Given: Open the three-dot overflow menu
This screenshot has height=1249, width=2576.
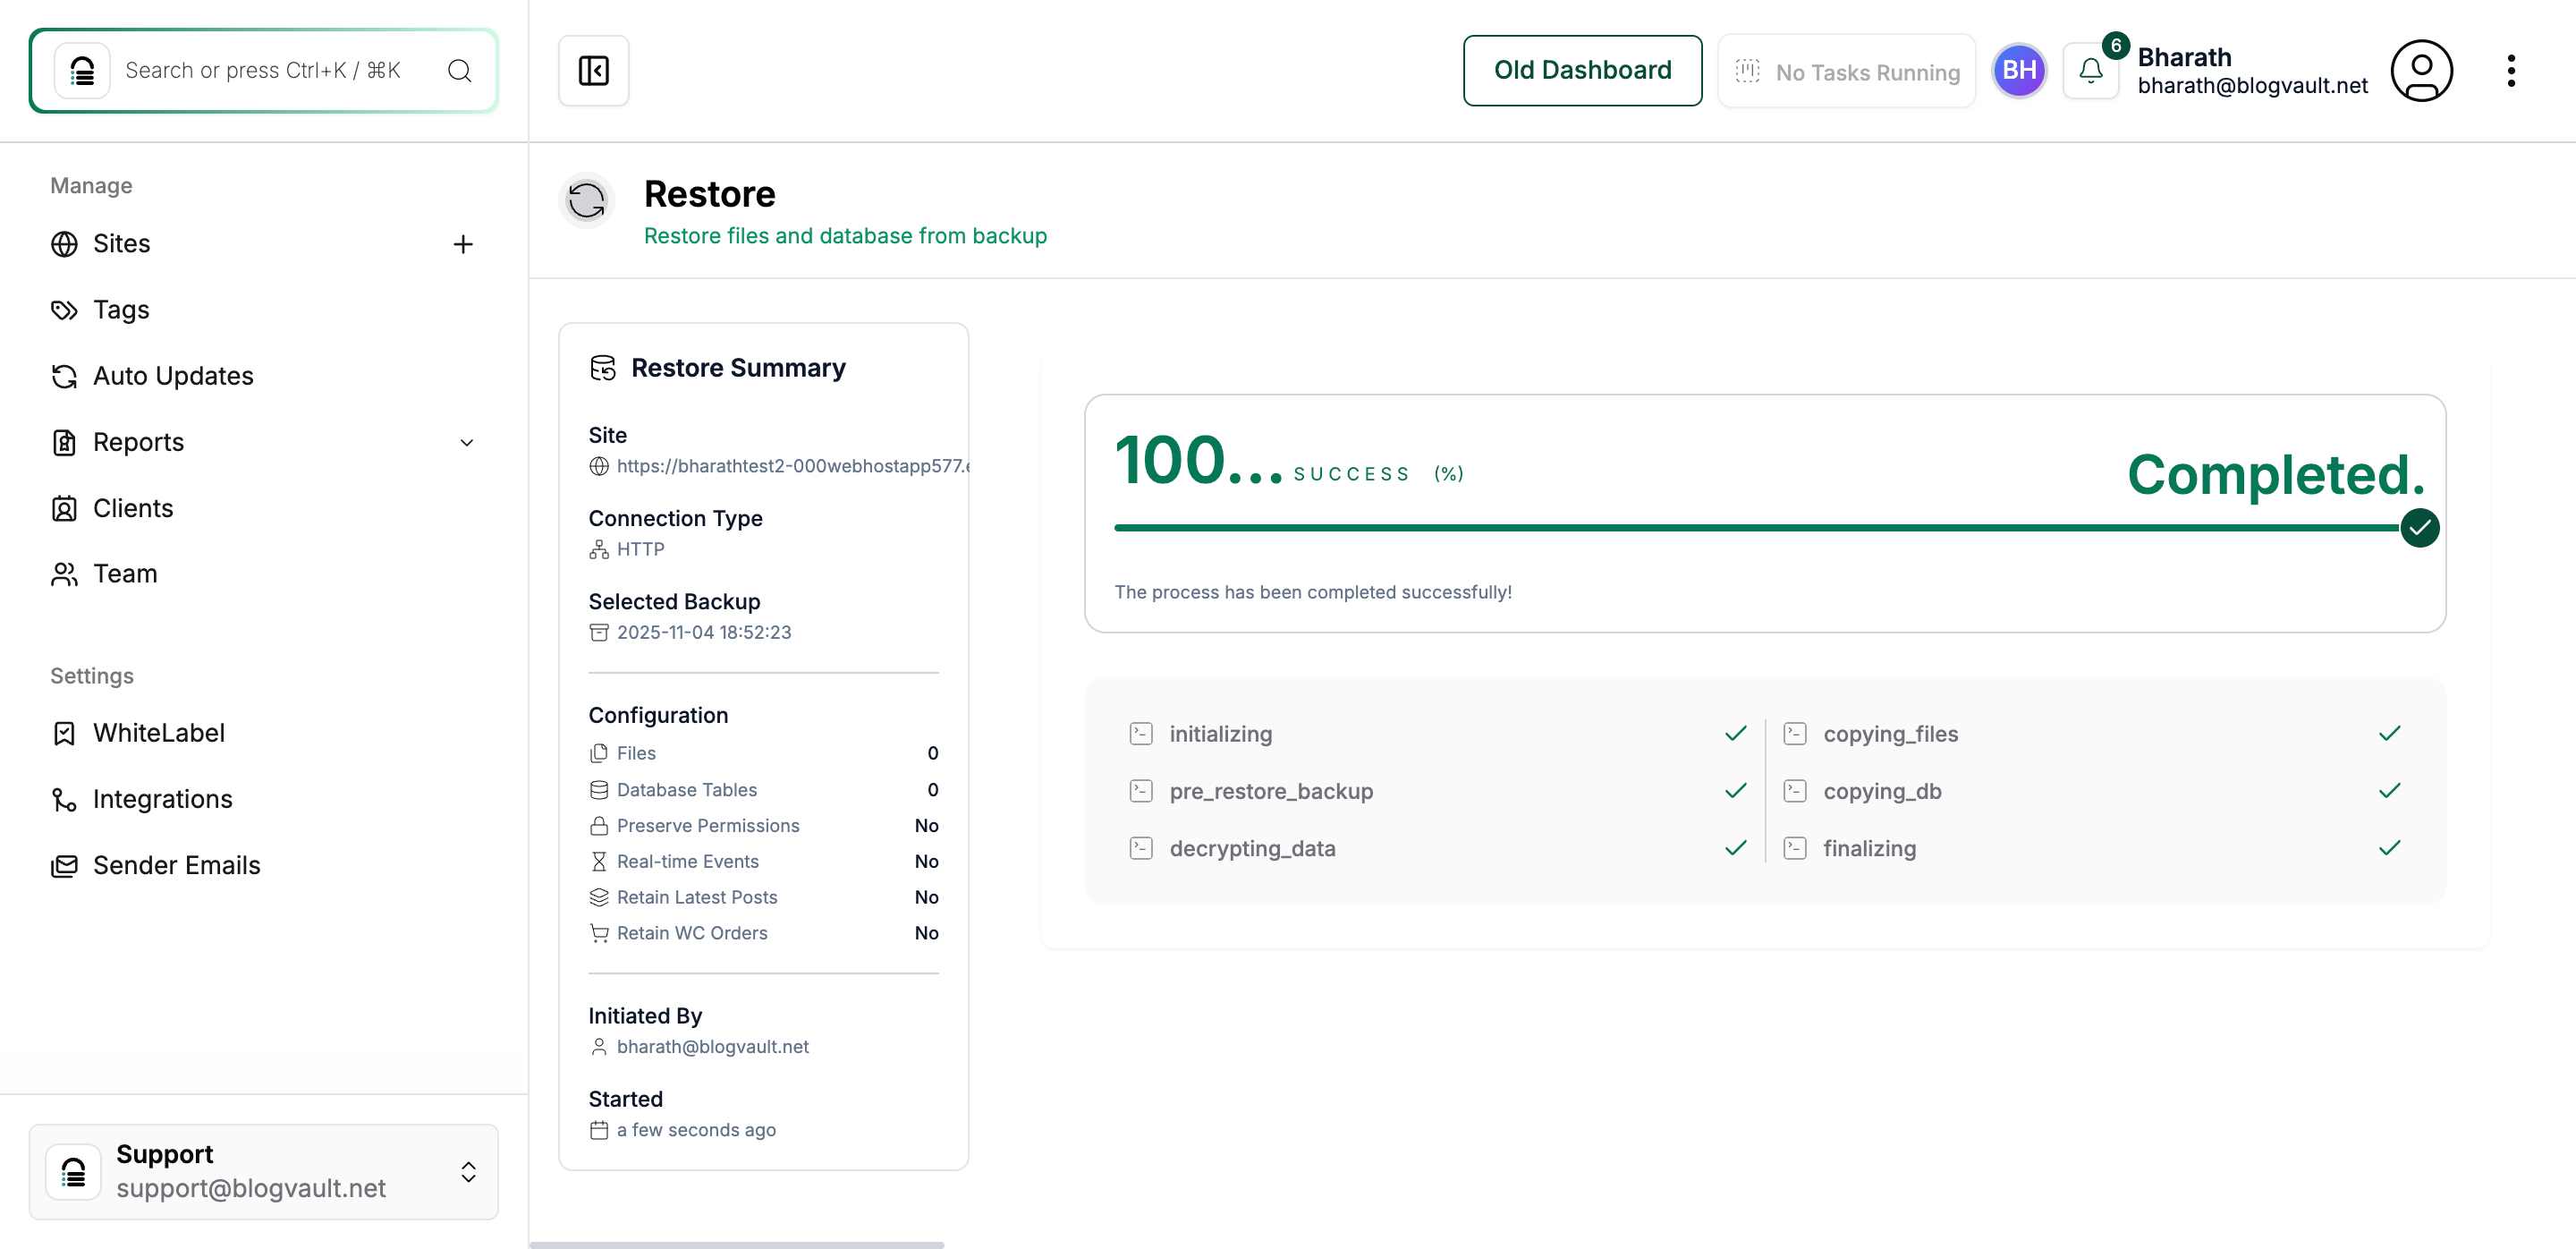Looking at the screenshot, I should [2512, 70].
